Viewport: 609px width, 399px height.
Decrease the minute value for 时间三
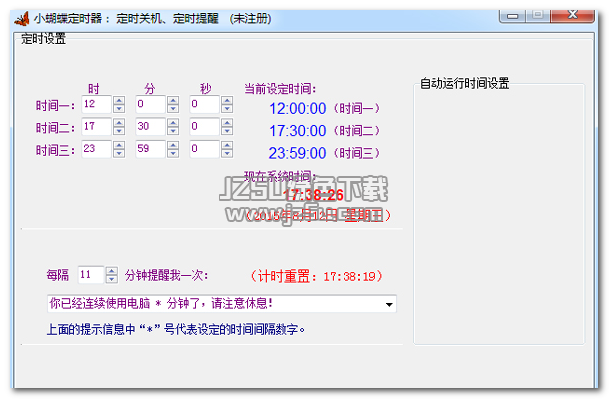point(173,153)
